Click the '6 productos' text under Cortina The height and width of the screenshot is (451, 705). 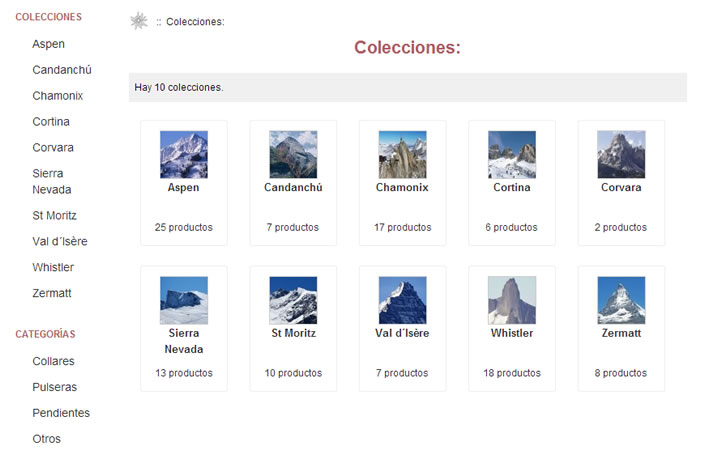click(x=512, y=228)
